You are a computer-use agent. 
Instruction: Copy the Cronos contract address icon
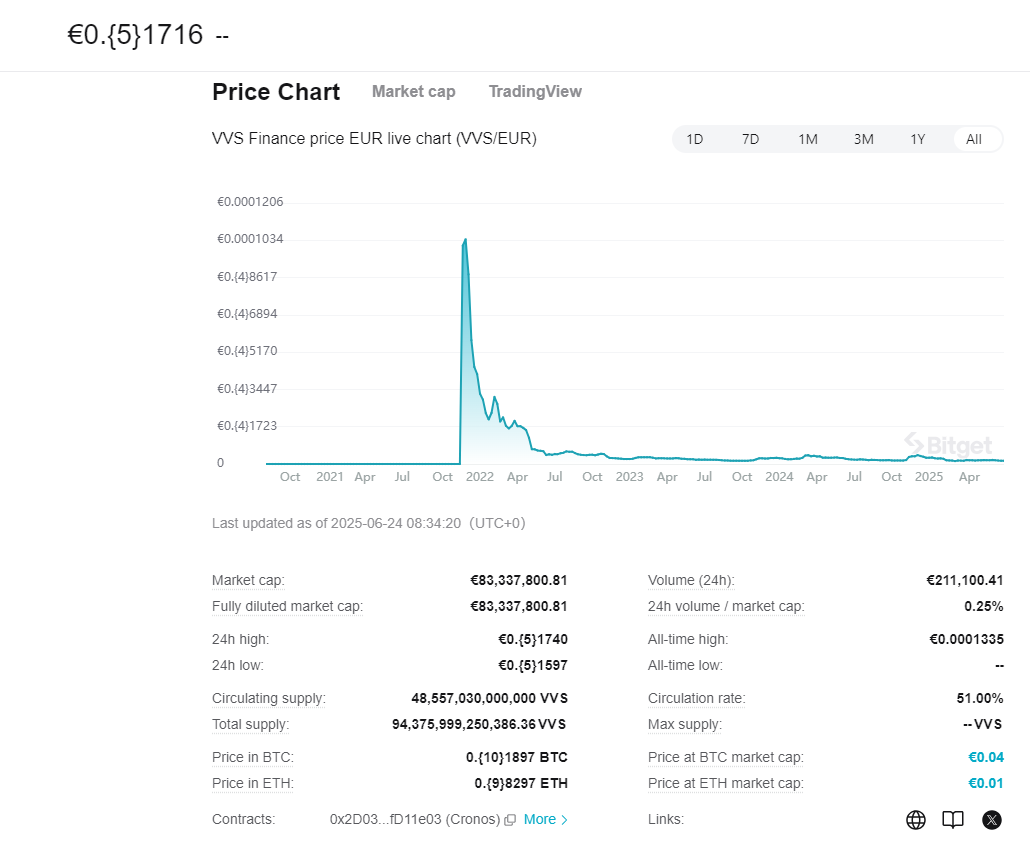click(x=510, y=820)
